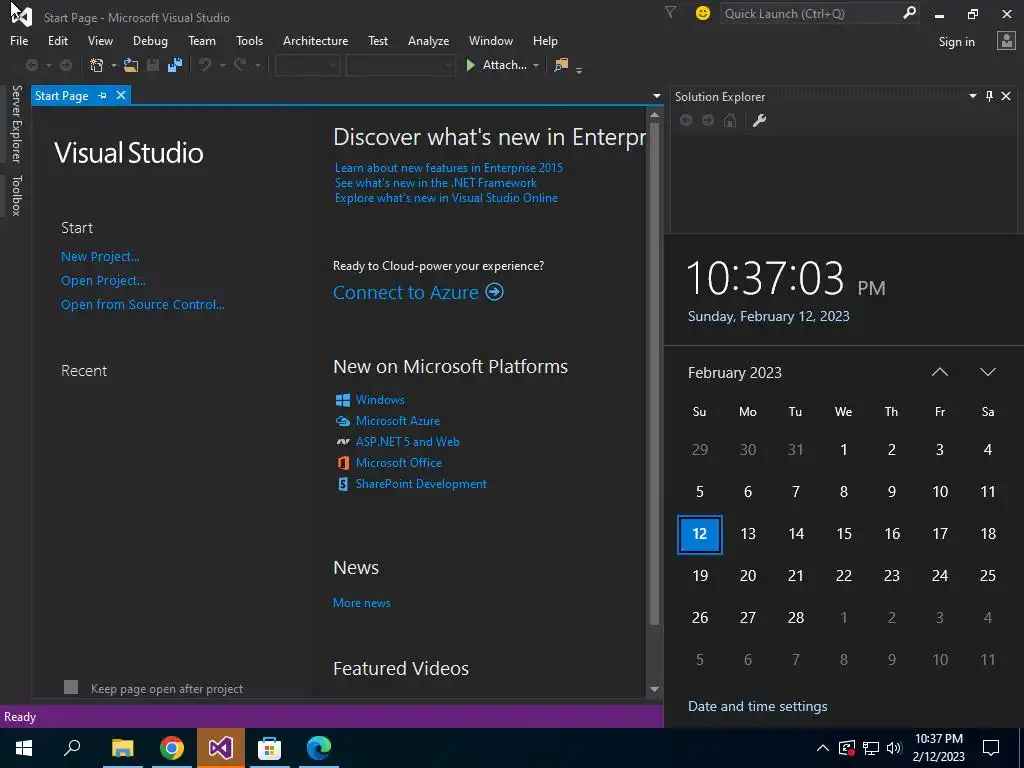Viewport: 1024px width, 768px height.
Task: Select February 14 in the calendar
Action: [795, 534]
